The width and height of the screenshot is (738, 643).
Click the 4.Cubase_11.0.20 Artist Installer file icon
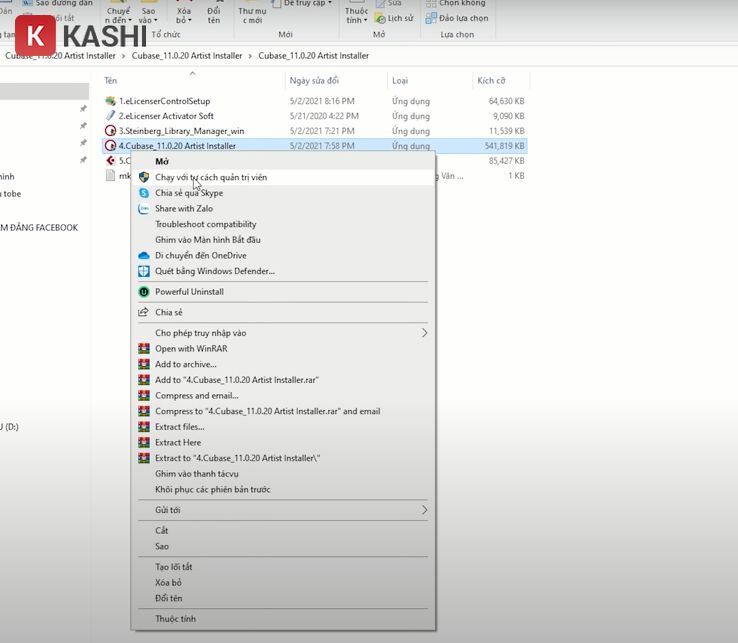pos(110,146)
